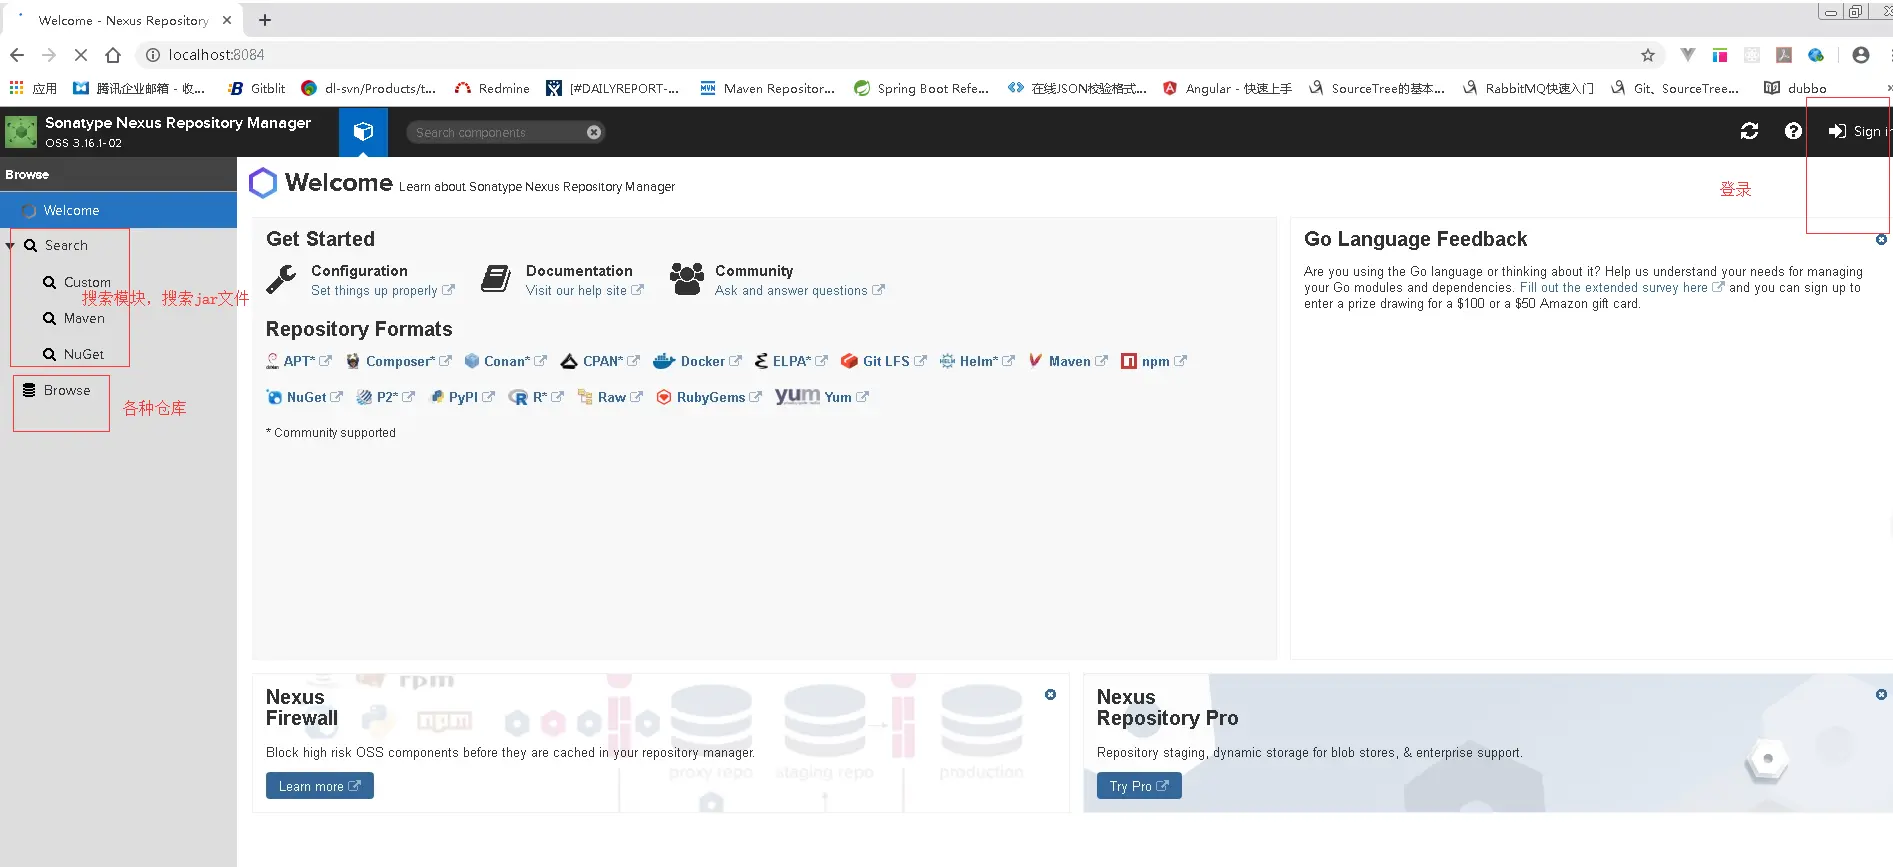The height and width of the screenshot is (867, 1893).
Task: Click the Community people icon
Action: pyautogui.click(x=686, y=279)
